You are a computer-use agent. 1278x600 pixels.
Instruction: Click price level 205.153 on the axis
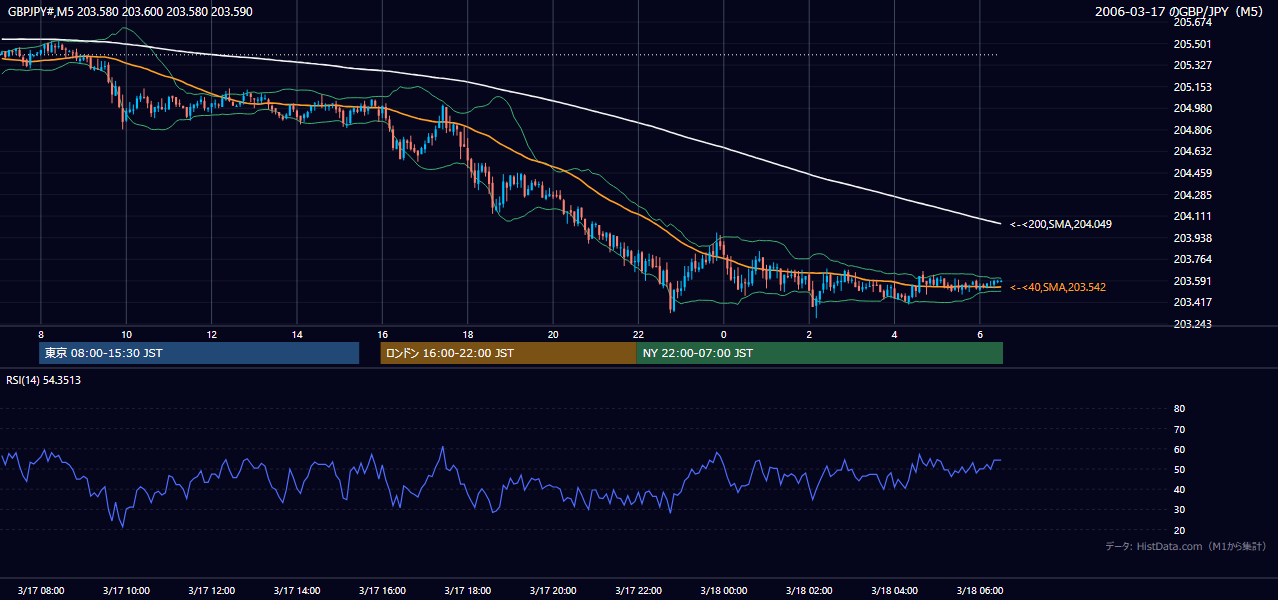[1192, 87]
